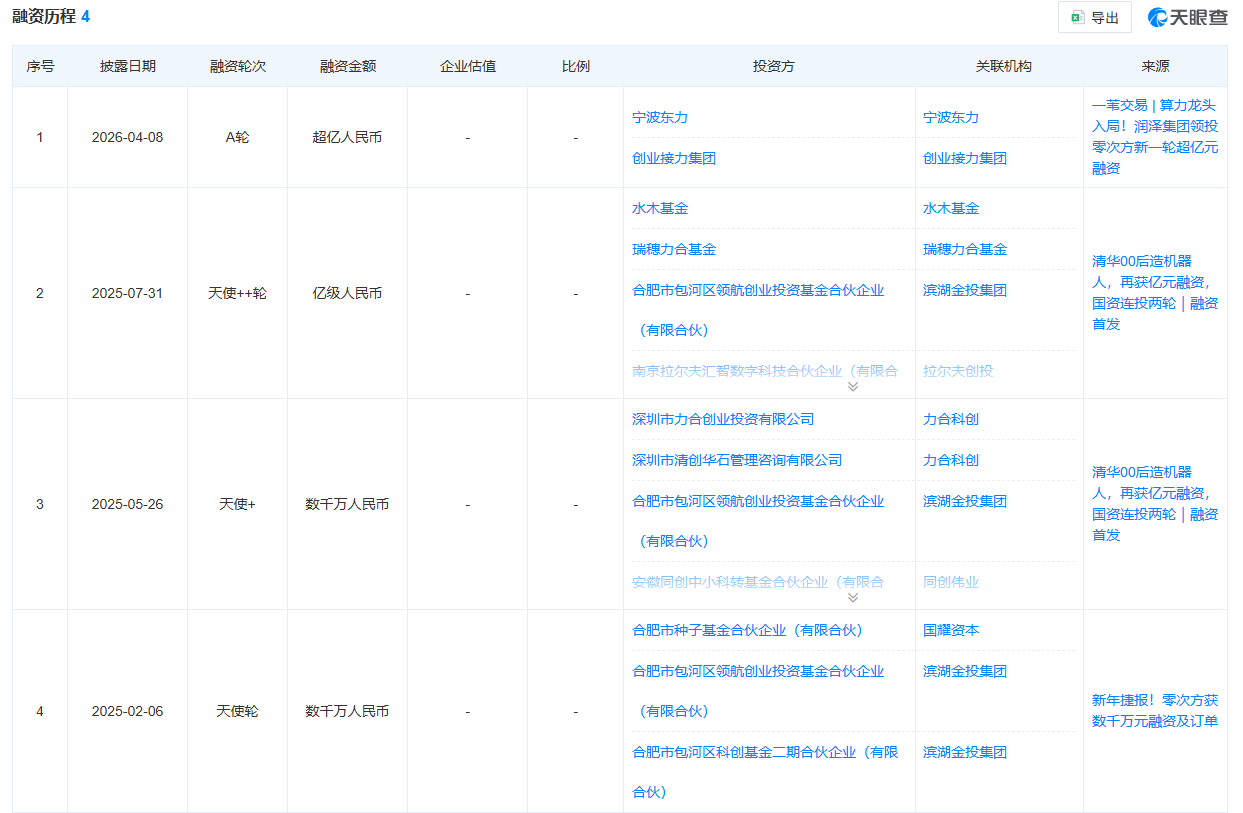Open 合肥市种子基金合伙企业（有限合伙） link
Viewport: 1243px width, 813px height.
747,630
